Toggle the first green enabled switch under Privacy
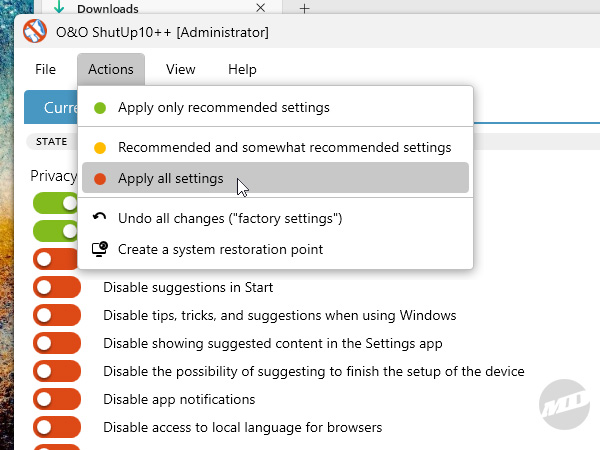The width and height of the screenshot is (600, 450). pyautogui.click(x=56, y=203)
